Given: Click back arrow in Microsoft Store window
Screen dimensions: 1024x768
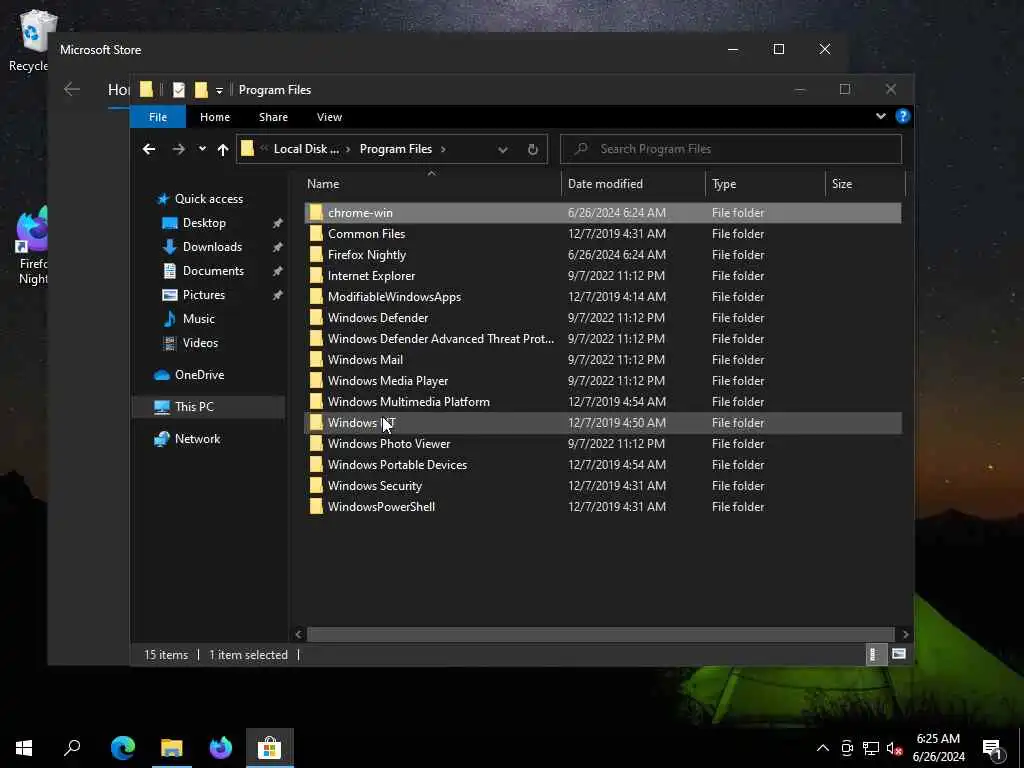Looking at the screenshot, I should pos(72,89).
